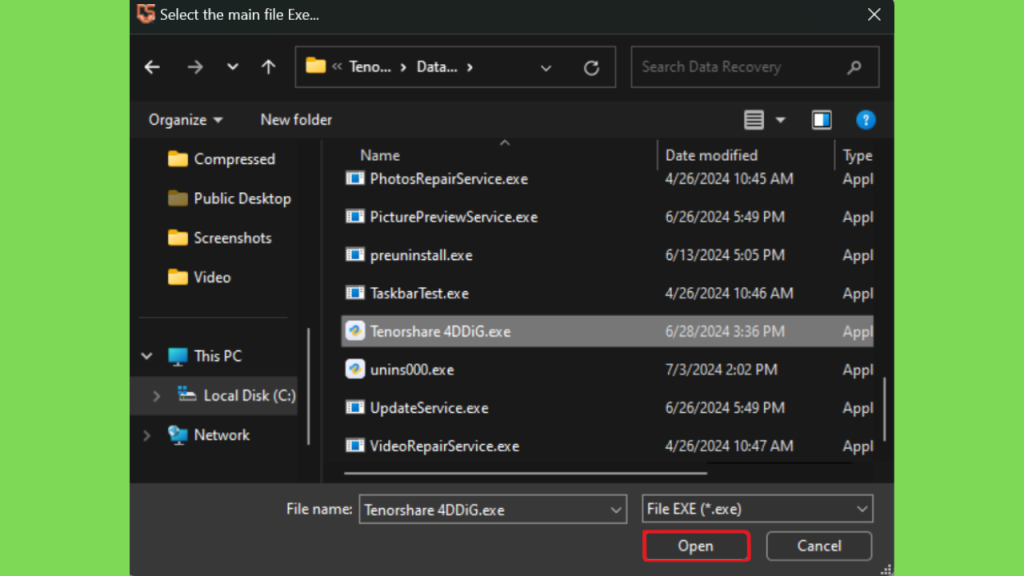Viewport: 1024px width, 576px height.
Task: Go up one folder level
Action: 268,67
